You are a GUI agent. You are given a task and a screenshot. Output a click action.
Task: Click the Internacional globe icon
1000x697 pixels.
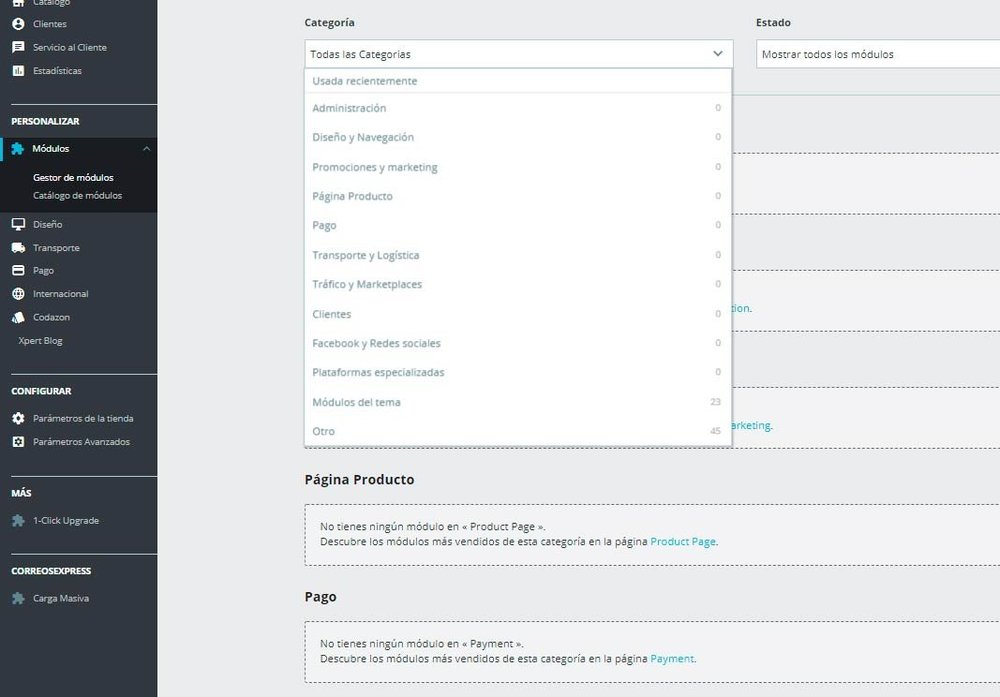(18, 294)
